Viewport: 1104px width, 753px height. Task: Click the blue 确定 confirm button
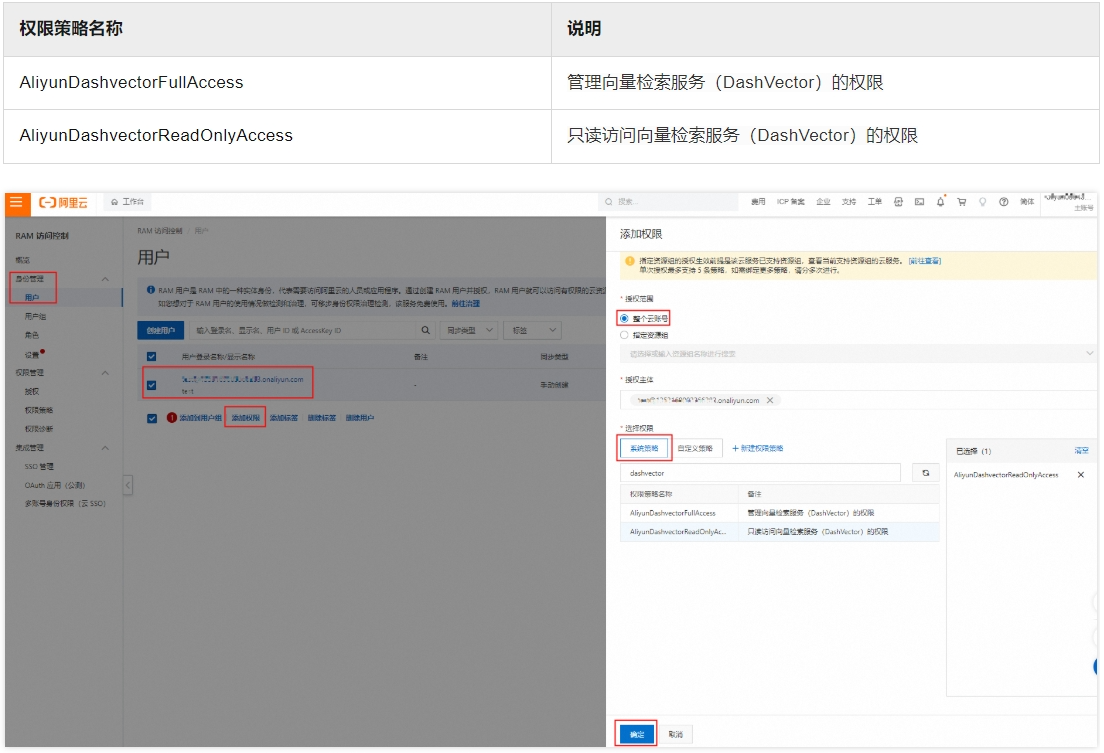pyautogui.click(x=636, y=734)
